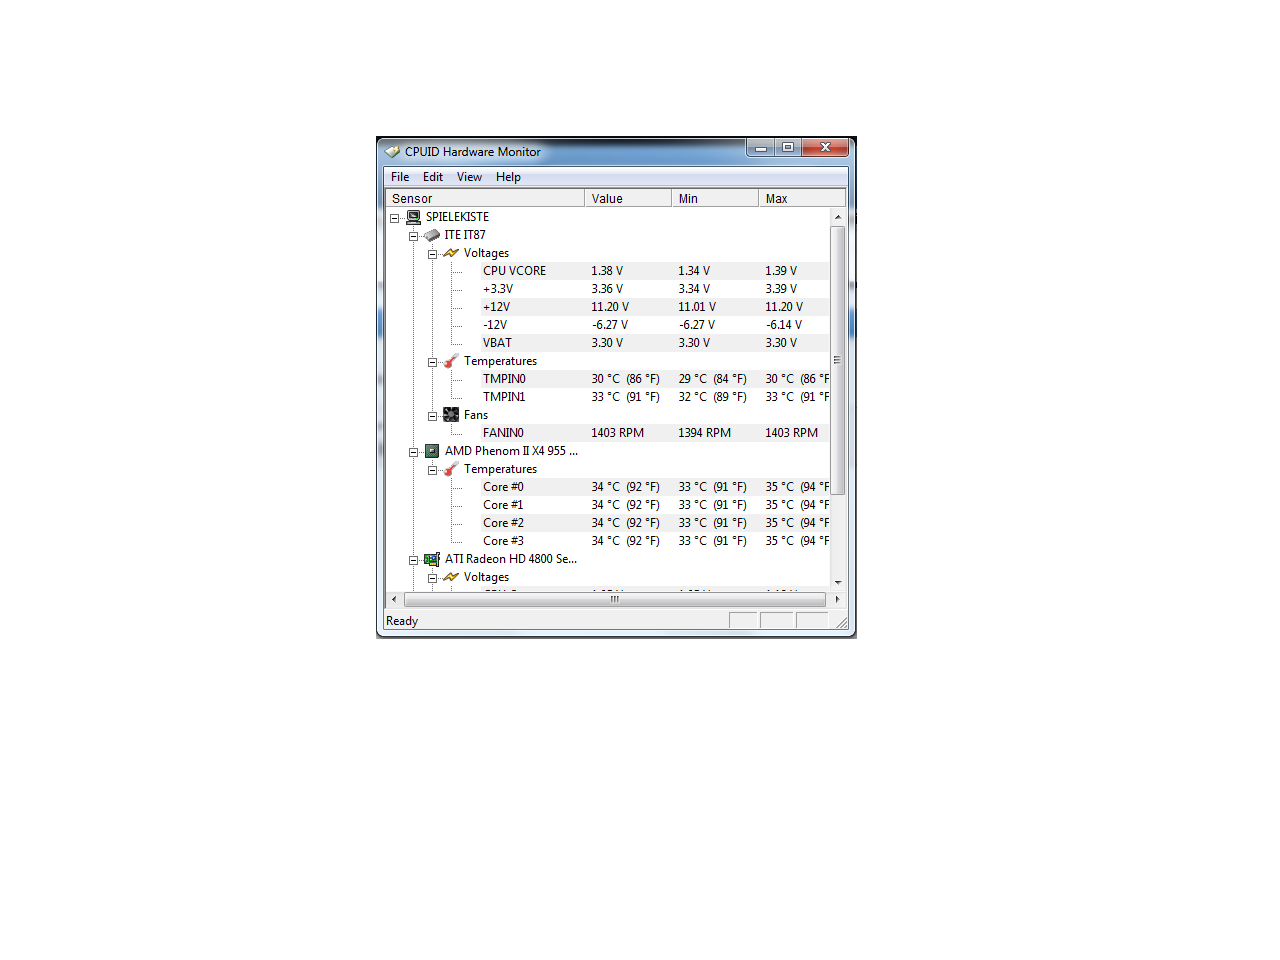Collapse the Fans group
The image size is (1280, 960).
point(432,416)
